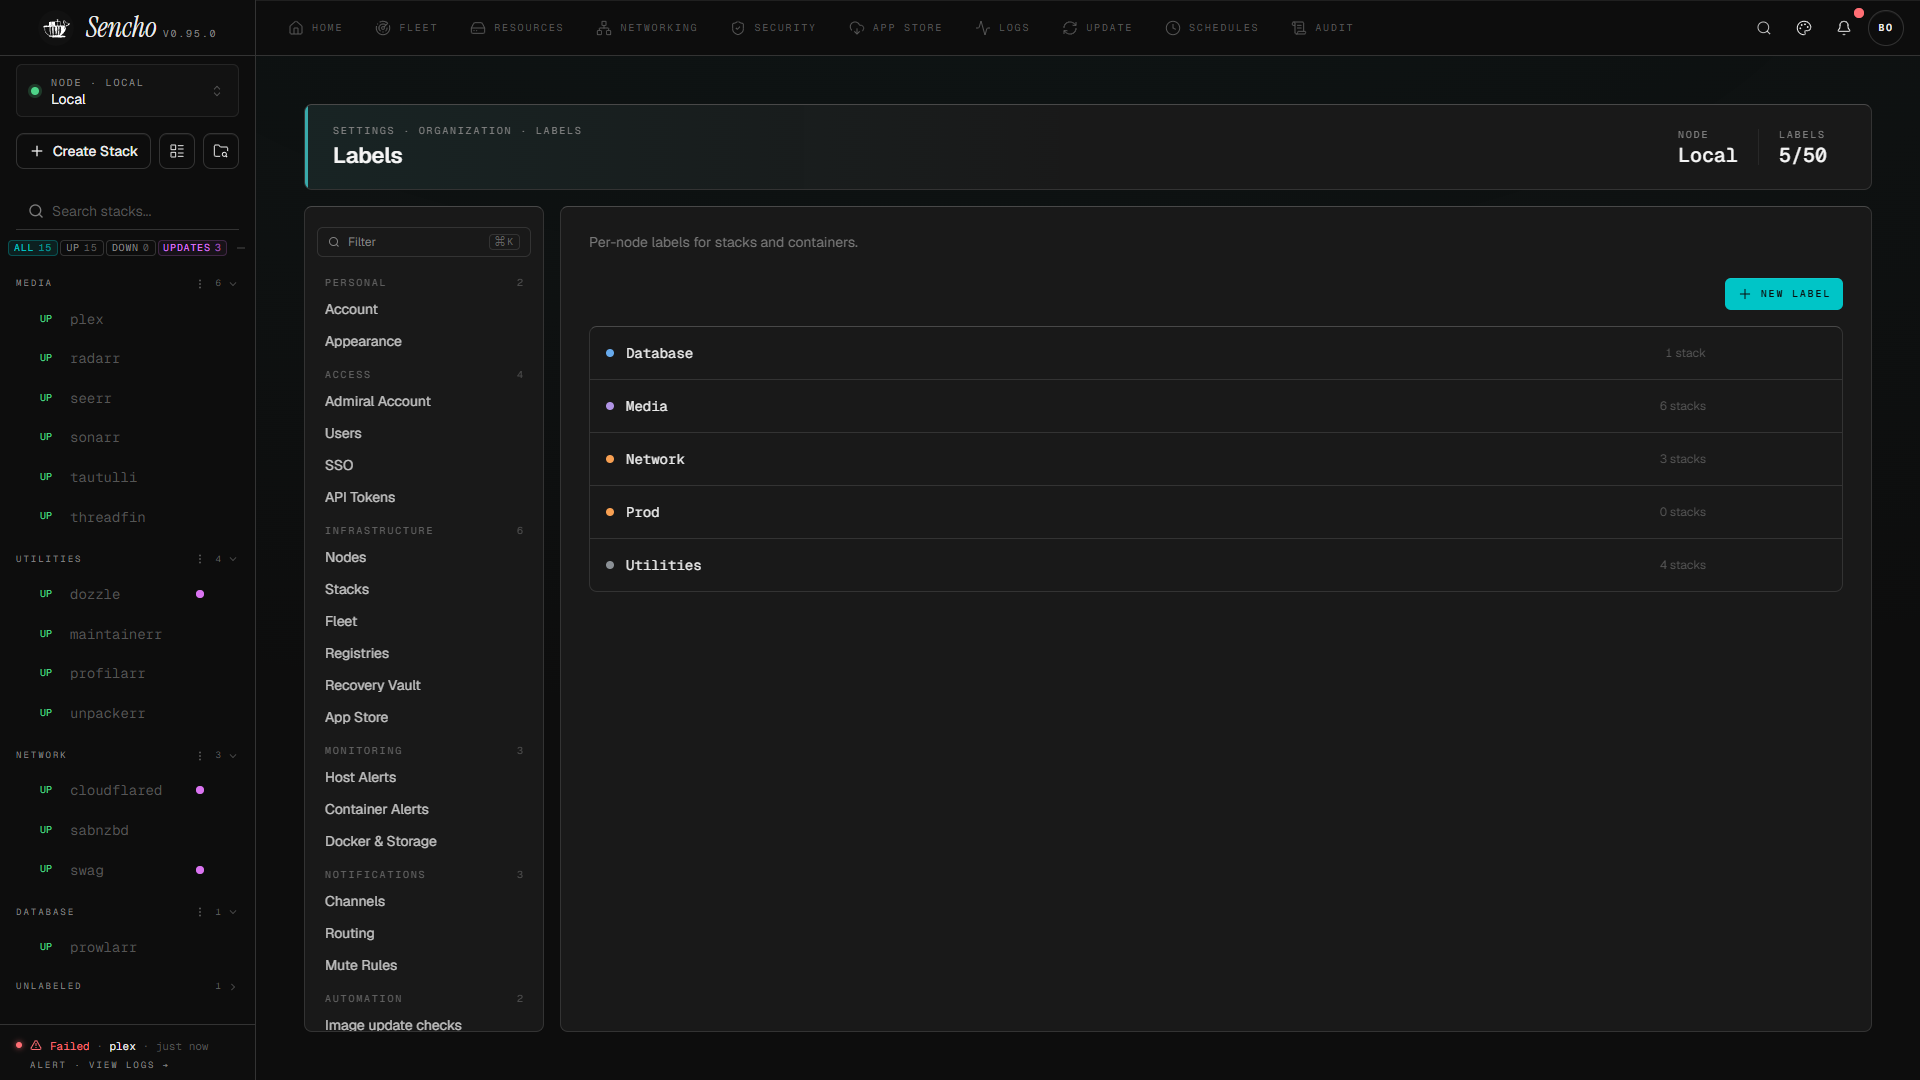Open the Home page from top navigation
This screenshot has height=1080, width=1920.
click(x=316, y=28)
